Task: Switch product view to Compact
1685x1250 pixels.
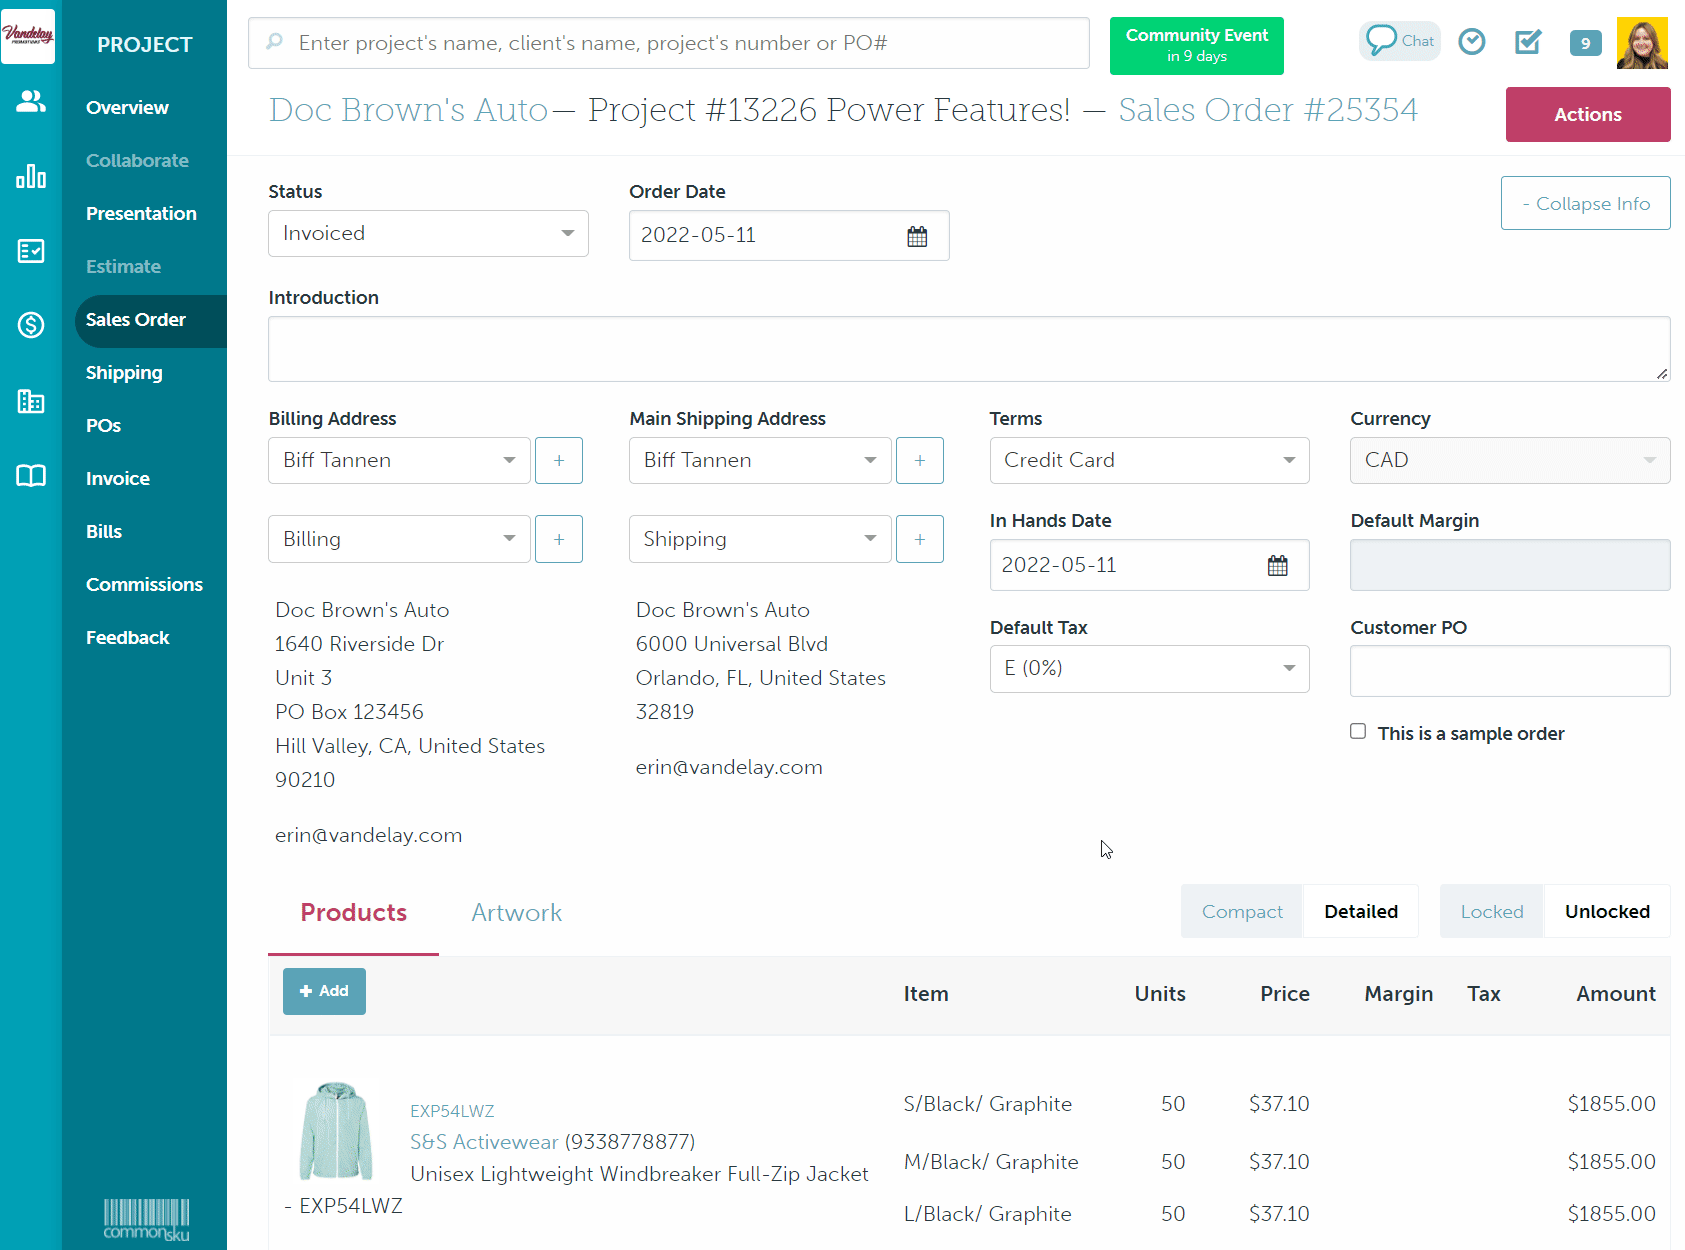Action: tap(1241, 912)
